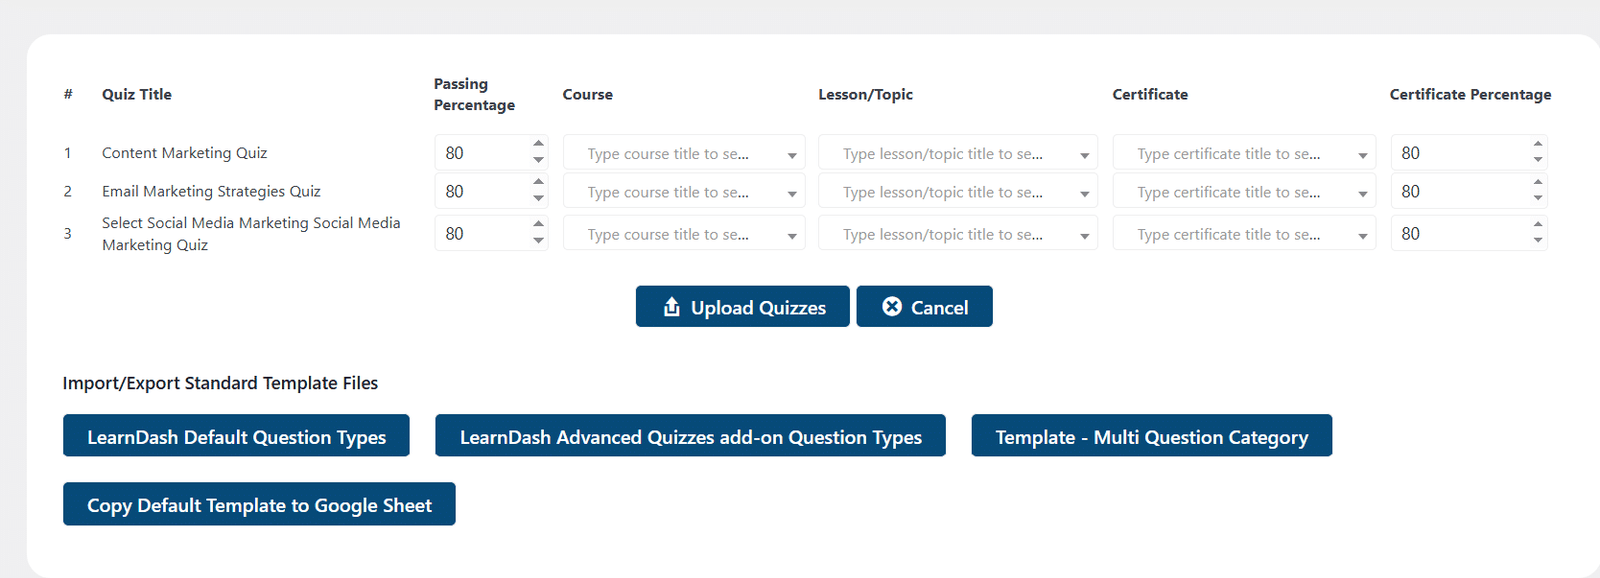Open course dropdown for Content Marketing Quiz
The image size is (1600, 578).
tap(684, 153)
